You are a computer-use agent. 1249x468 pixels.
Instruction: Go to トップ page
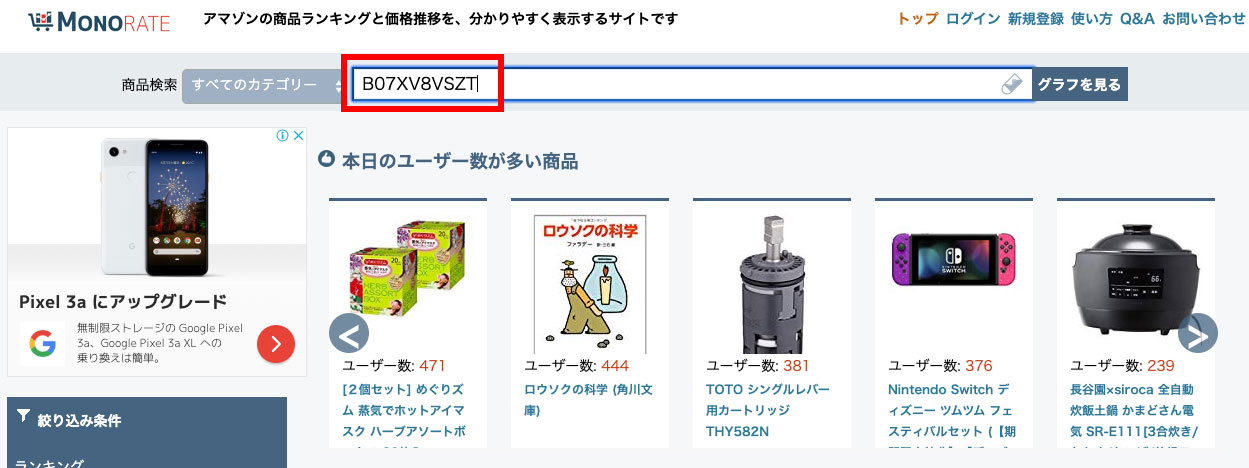click(x=917, y=19)
